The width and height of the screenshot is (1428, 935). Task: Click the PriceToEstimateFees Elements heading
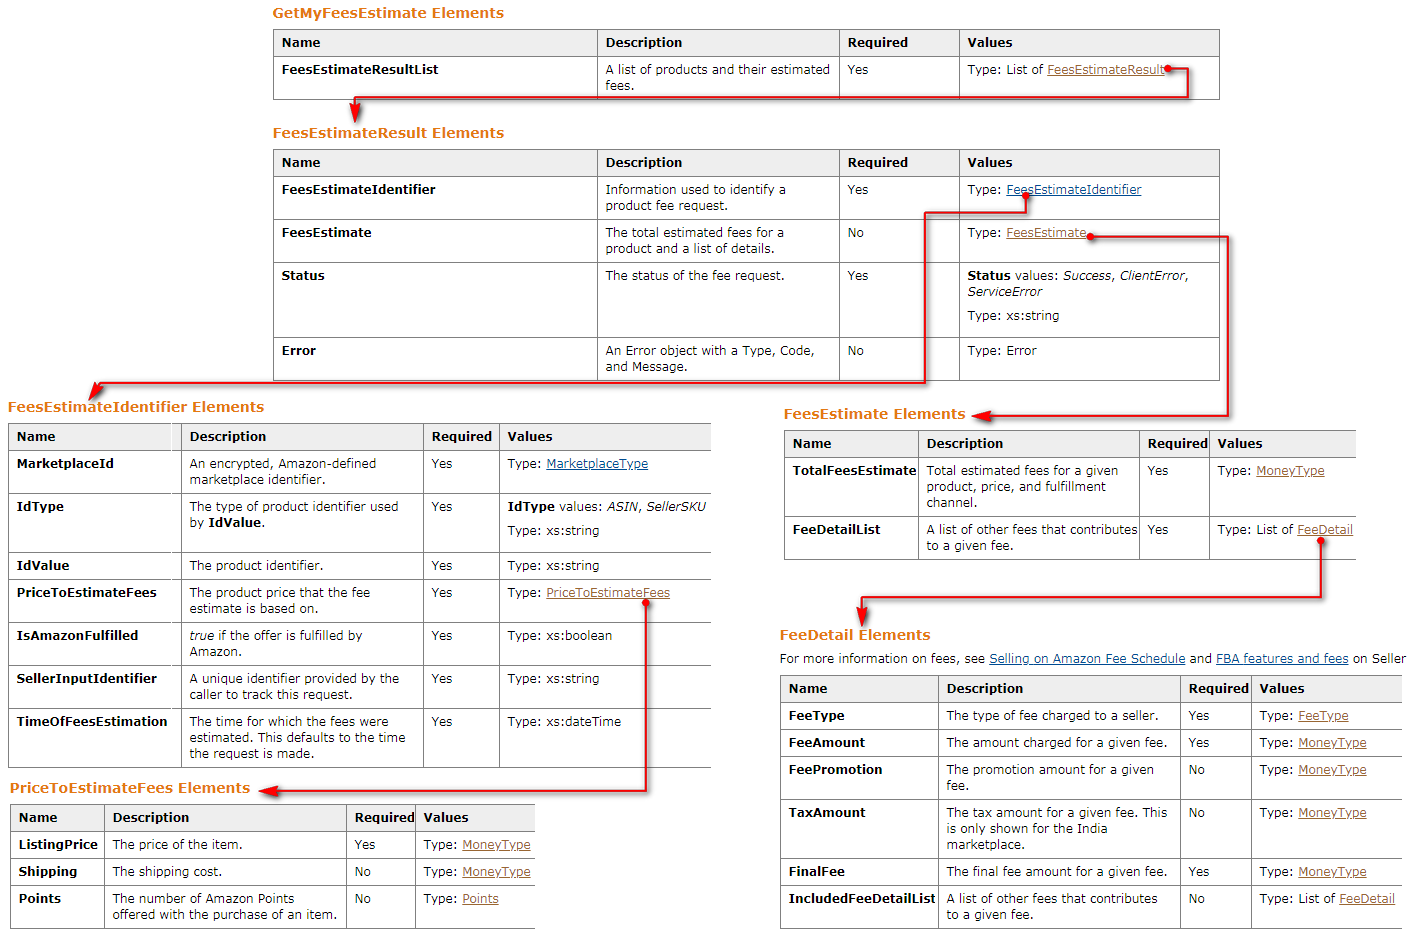[x=130, y=788]
